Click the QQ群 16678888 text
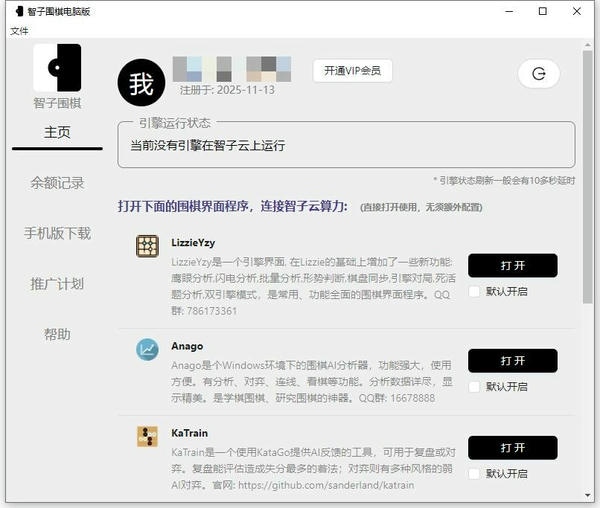 [x=397, y=398]
